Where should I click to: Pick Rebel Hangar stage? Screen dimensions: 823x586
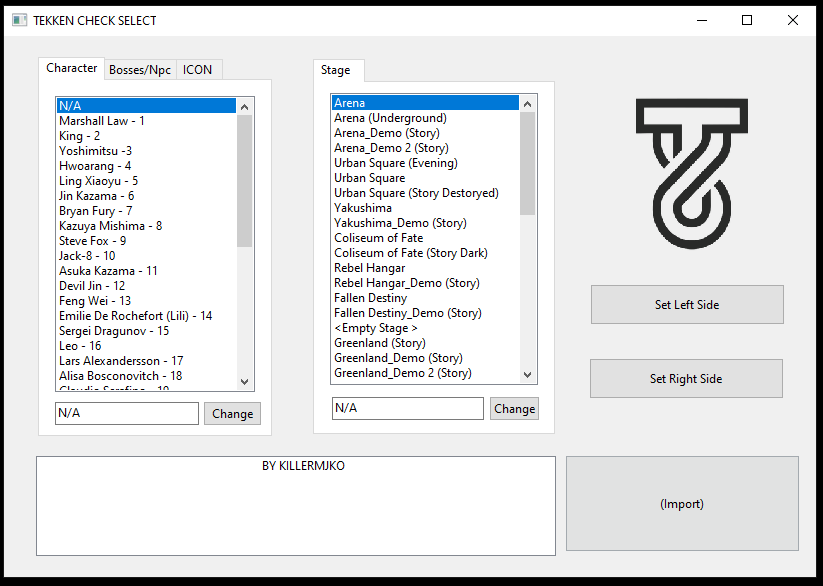[426, 268]
